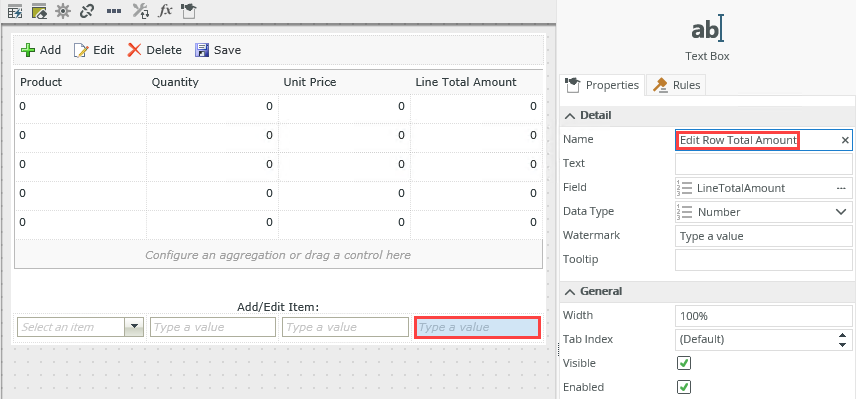856x399 pixels.
Task: Toggle the Visible checkbox
Action: coord(684,363)
